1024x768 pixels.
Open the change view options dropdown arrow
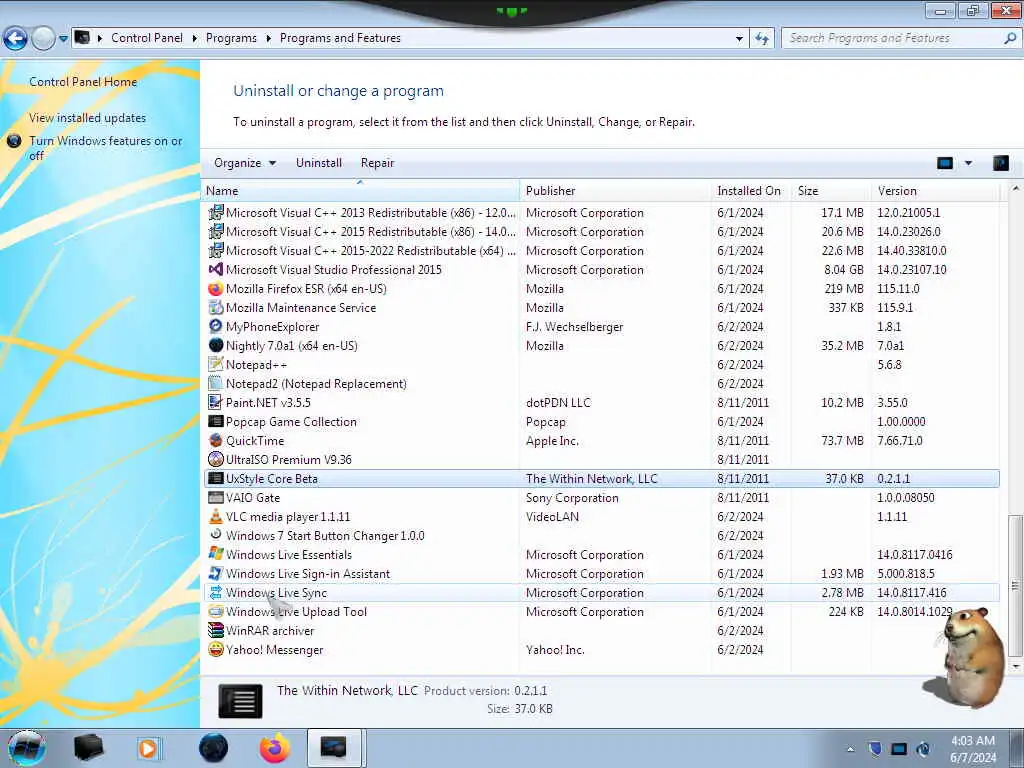point(968,163)
